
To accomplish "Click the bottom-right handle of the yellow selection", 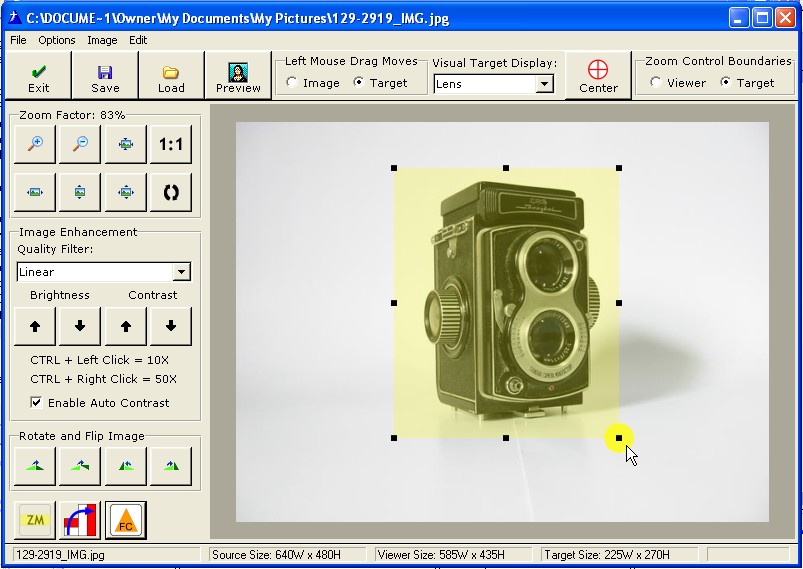I will click(x=619, y=438).
